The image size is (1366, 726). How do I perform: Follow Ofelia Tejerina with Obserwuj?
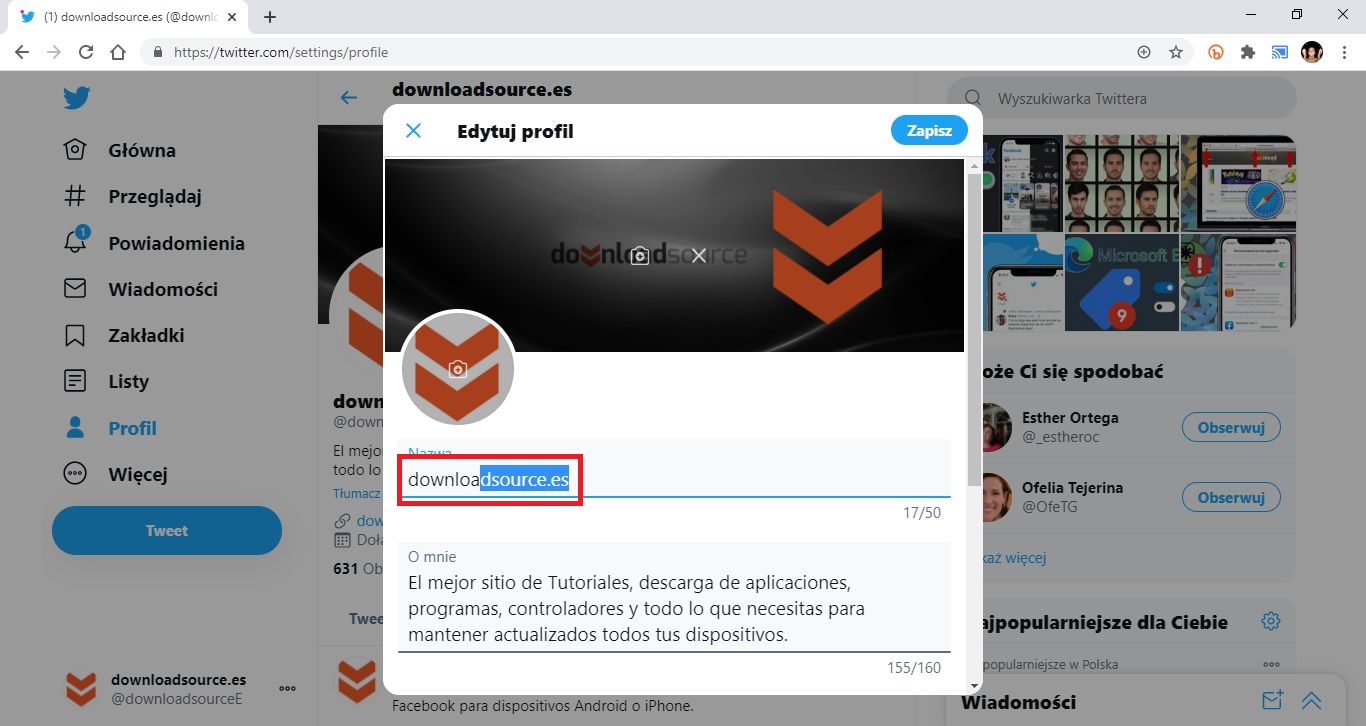coord(1231,497)
